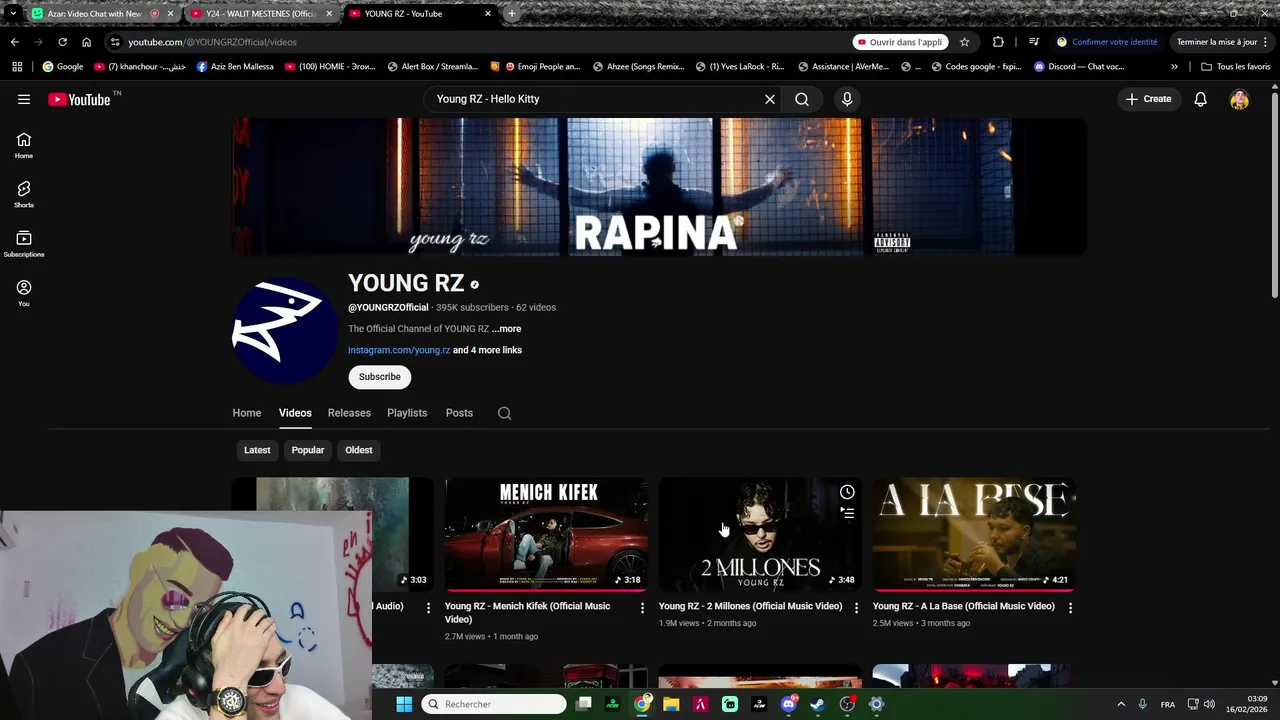Open options menu for 2 Millones video

coord(856,608)
